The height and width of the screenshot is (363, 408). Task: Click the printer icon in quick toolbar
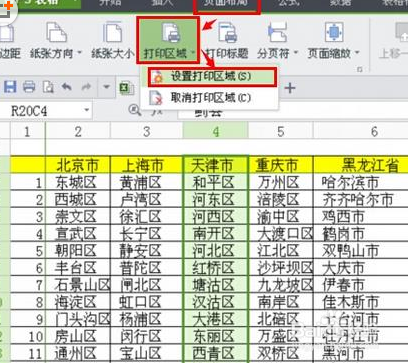pyautogui.click(x=29, y=87)
